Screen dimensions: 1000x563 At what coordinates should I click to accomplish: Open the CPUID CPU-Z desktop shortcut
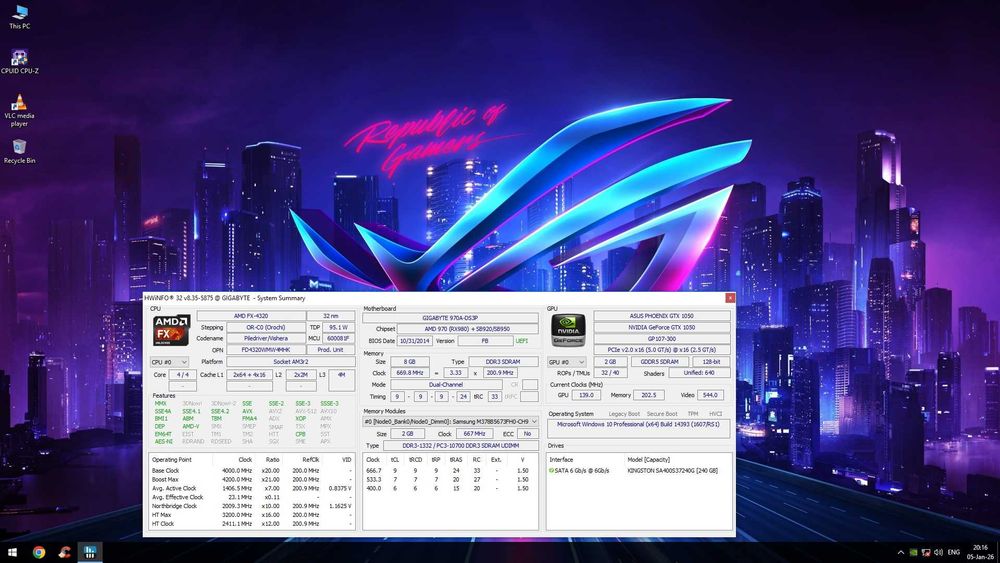[19, 62]
